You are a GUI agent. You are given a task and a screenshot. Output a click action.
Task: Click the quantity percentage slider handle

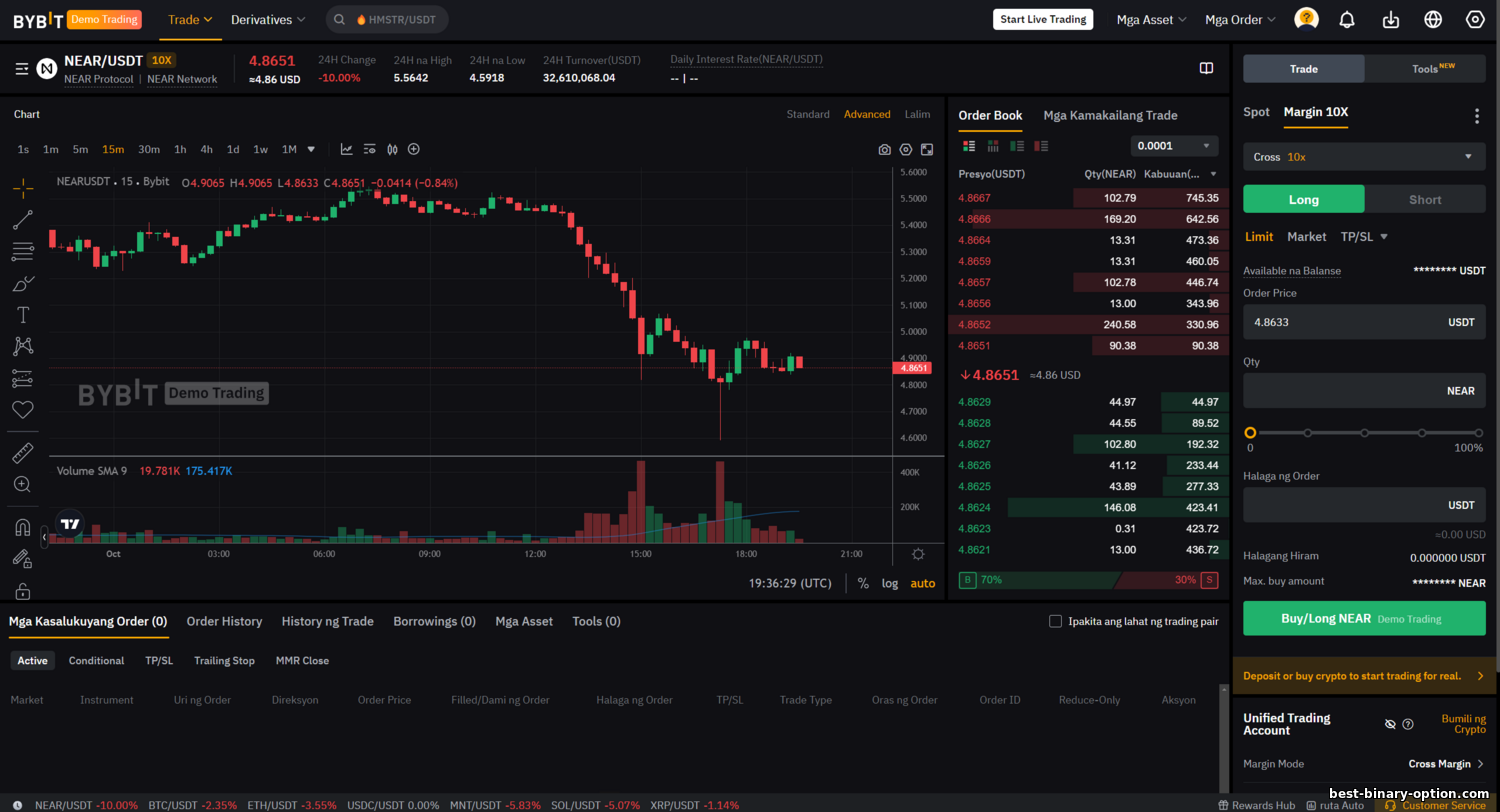(x=1250, y=433)
